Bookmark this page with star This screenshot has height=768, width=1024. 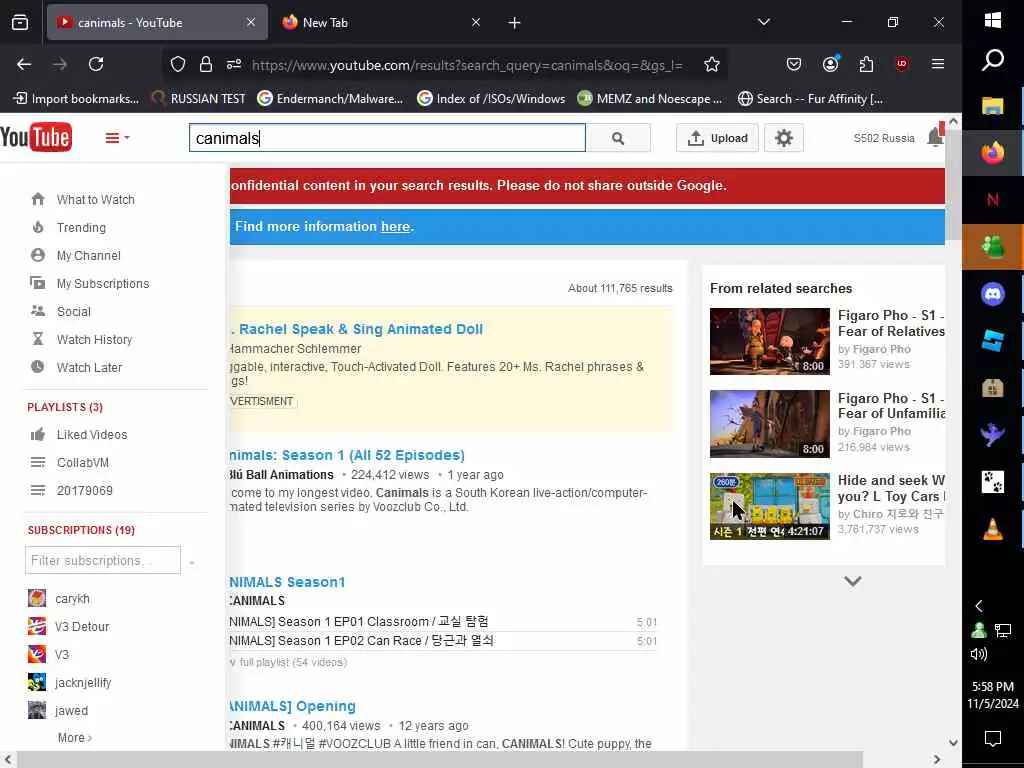point(712,64)
